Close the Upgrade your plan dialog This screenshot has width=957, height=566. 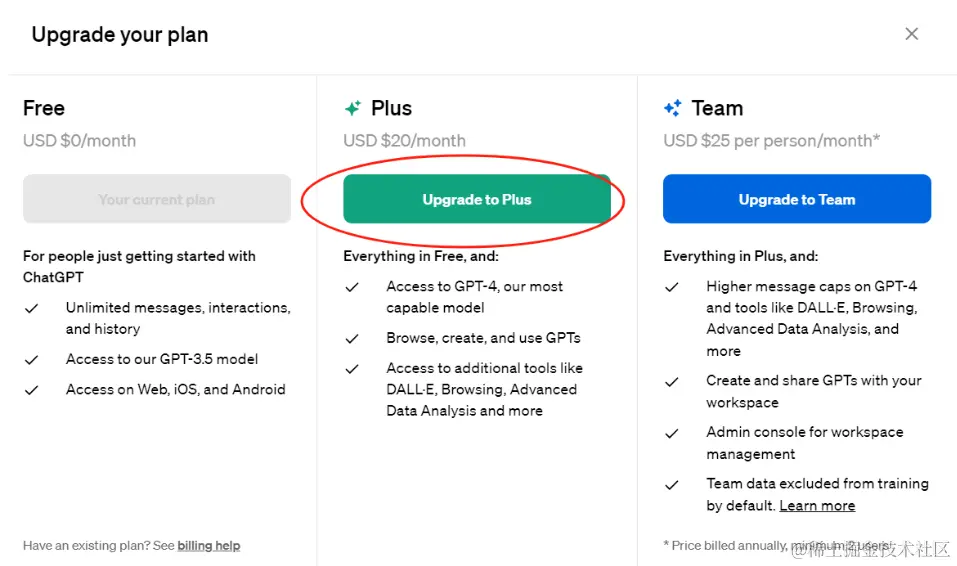(911, 34)
